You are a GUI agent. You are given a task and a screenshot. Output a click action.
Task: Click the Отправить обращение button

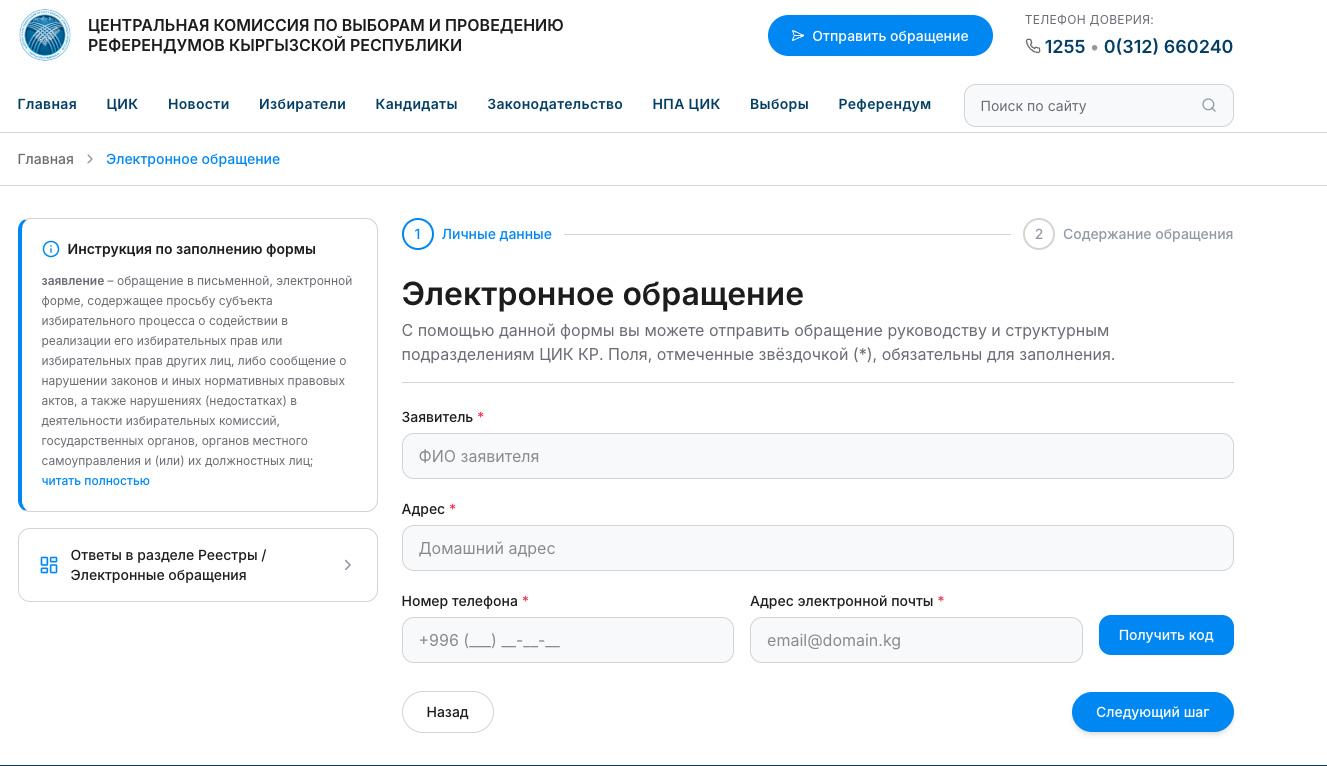(x=880, y=36)
